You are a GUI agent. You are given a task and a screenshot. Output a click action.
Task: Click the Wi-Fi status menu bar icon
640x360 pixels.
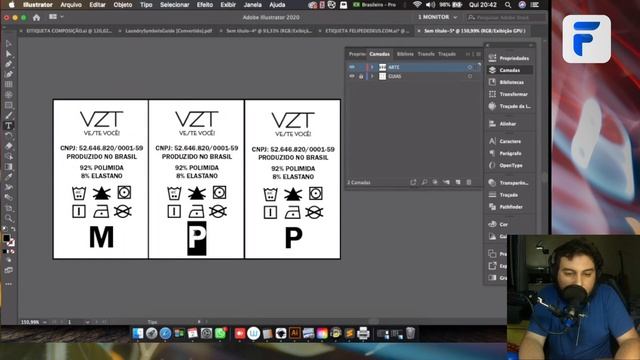[417, 5]
